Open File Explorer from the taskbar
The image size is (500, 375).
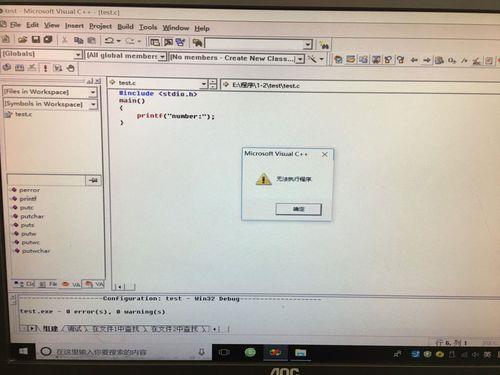click(x=300, y=353)
